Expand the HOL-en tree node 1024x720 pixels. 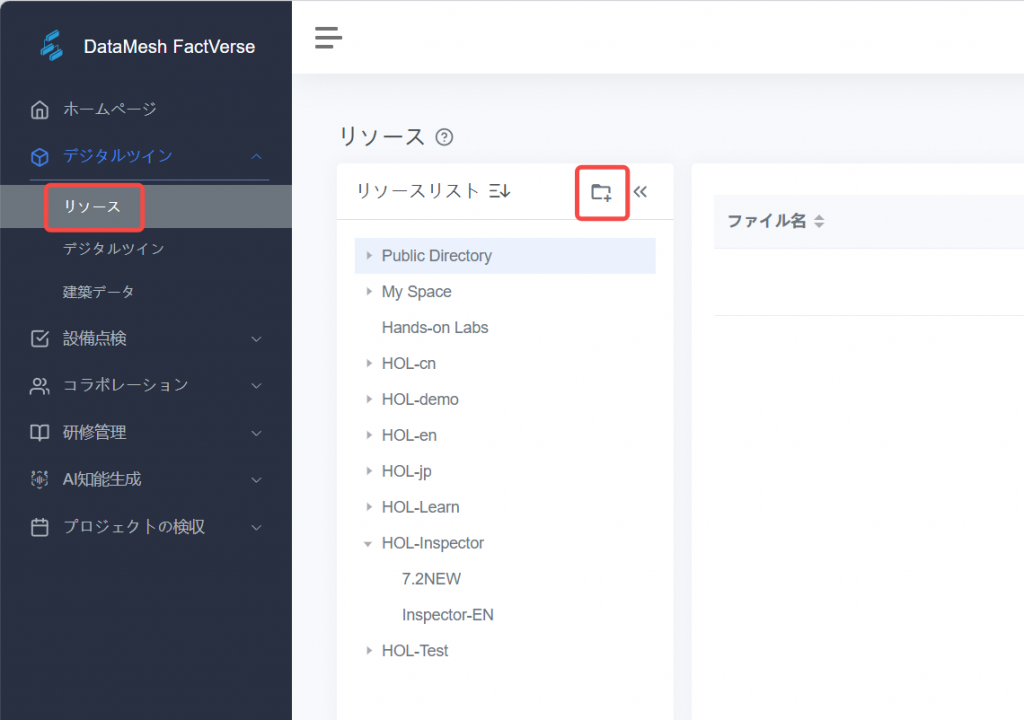[x=369, y=435]
